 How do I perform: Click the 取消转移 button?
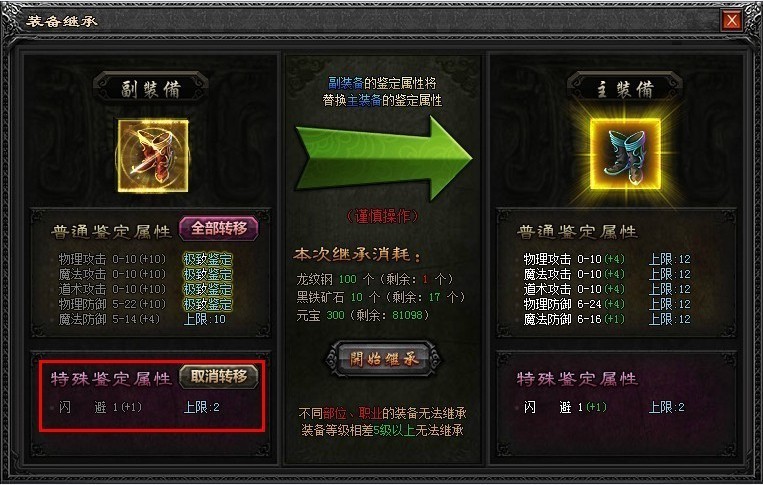point(219,377)
